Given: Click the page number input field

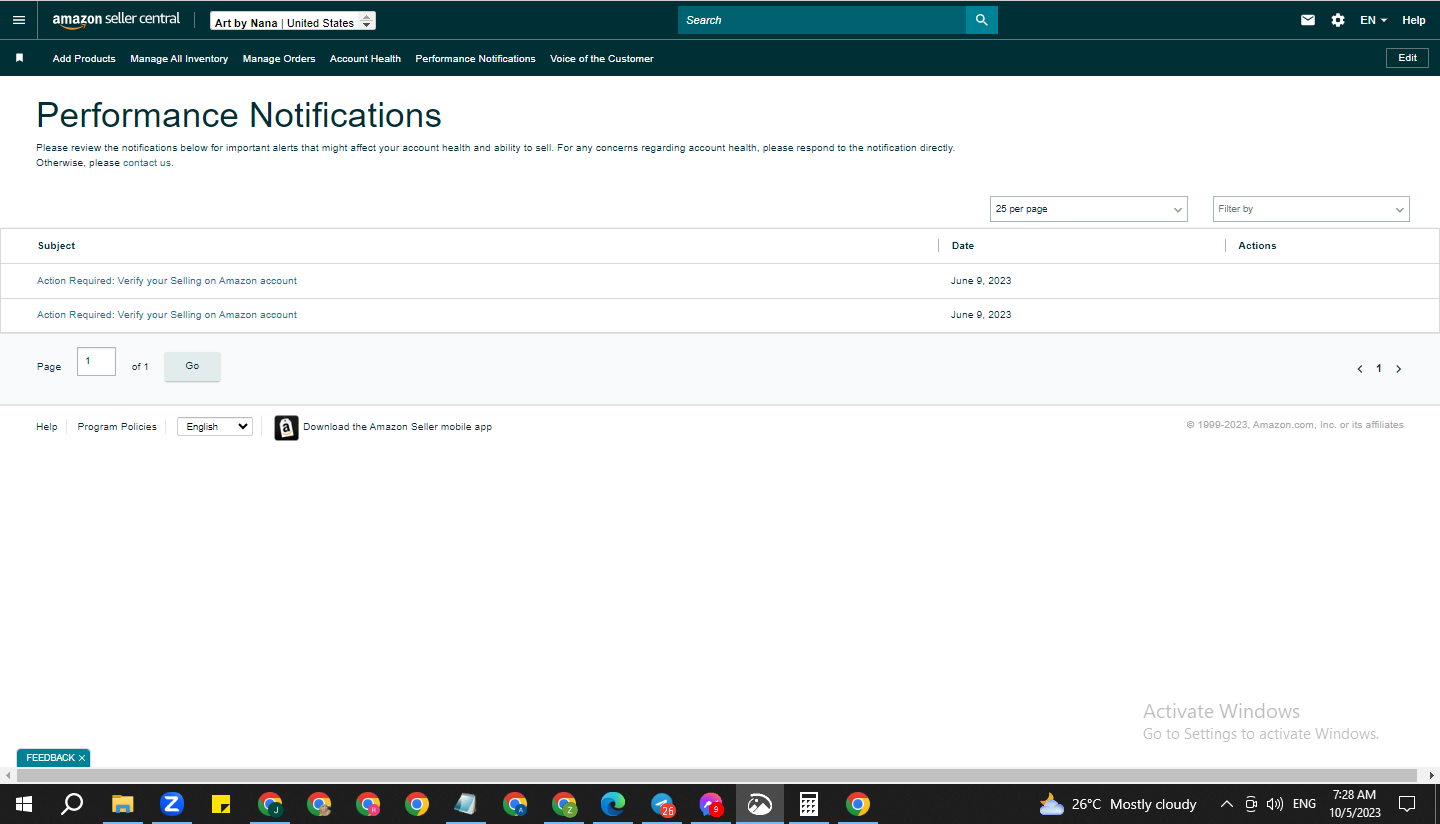Looking at the screenshot, I should (x=96, y=362).
